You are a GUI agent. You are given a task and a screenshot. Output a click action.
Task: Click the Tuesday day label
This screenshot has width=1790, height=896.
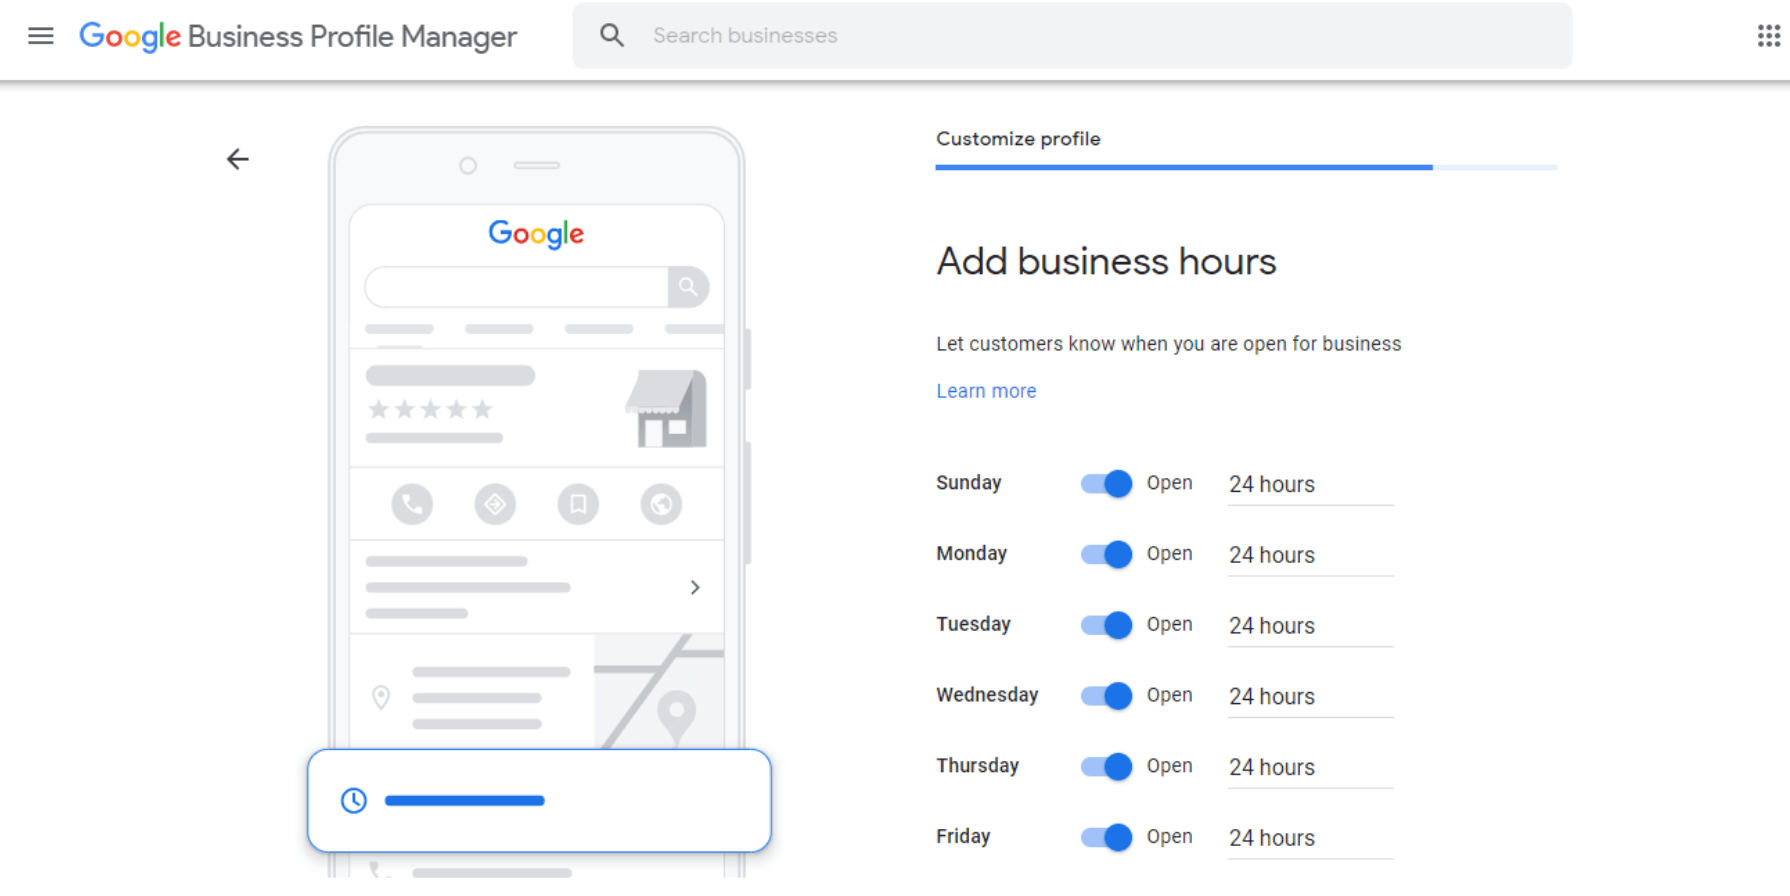[x=973, y=624]
